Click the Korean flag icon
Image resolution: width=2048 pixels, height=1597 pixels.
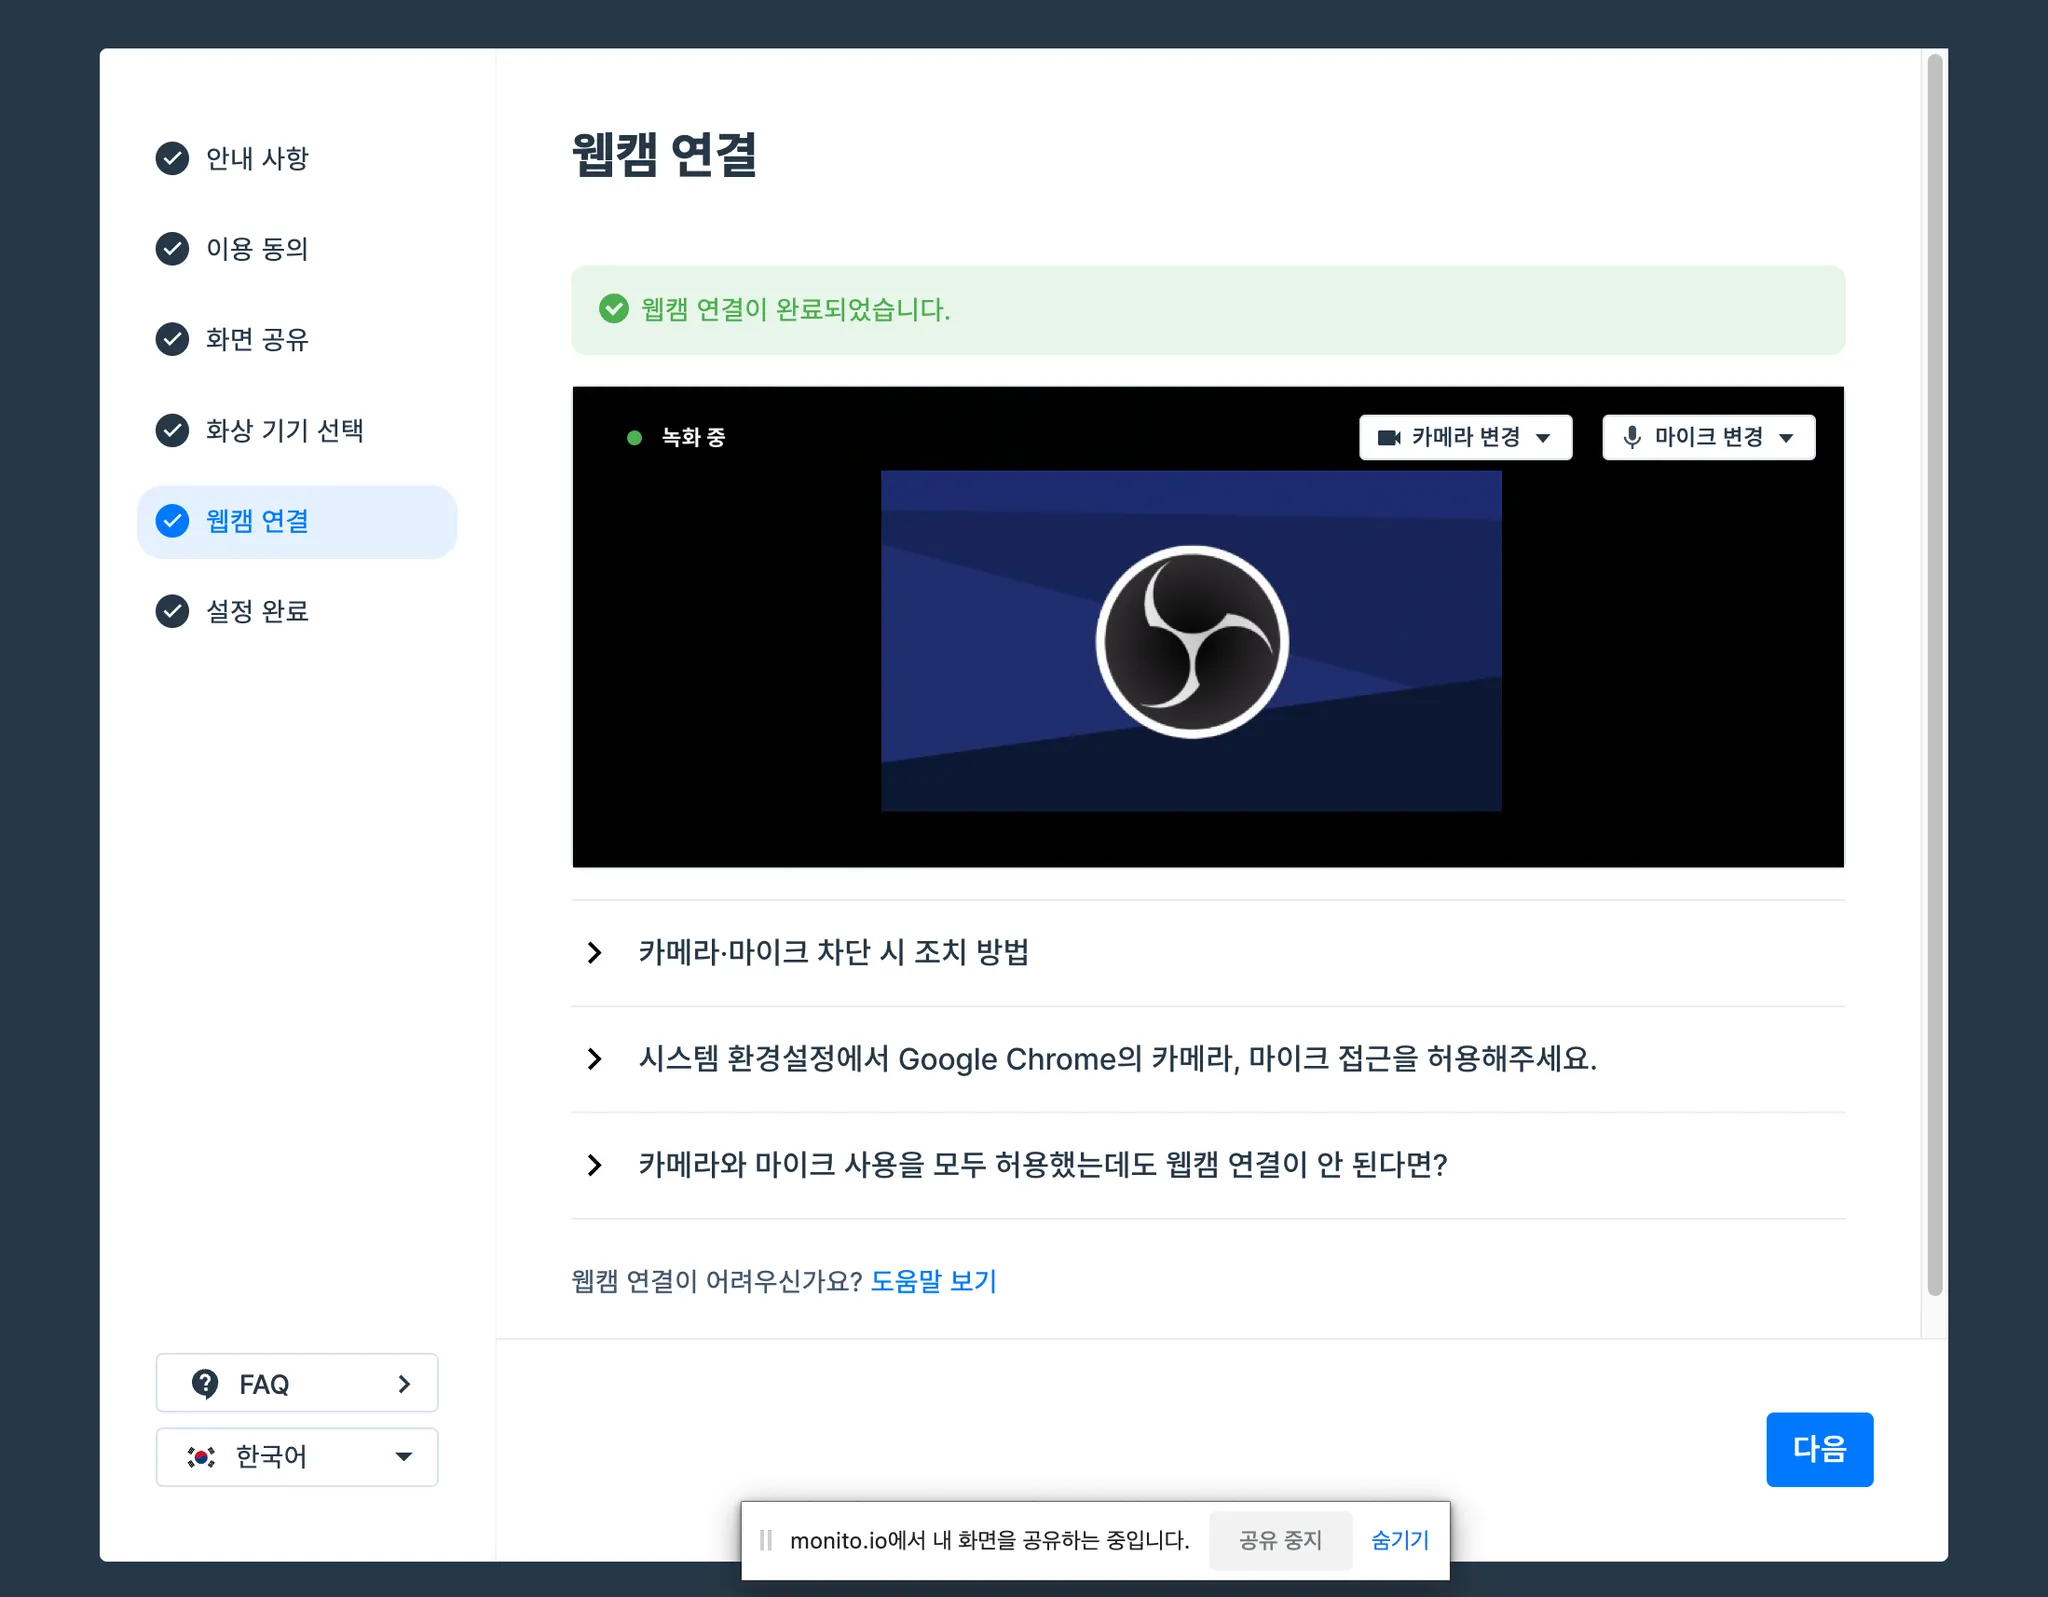(x=201, y=1457)
